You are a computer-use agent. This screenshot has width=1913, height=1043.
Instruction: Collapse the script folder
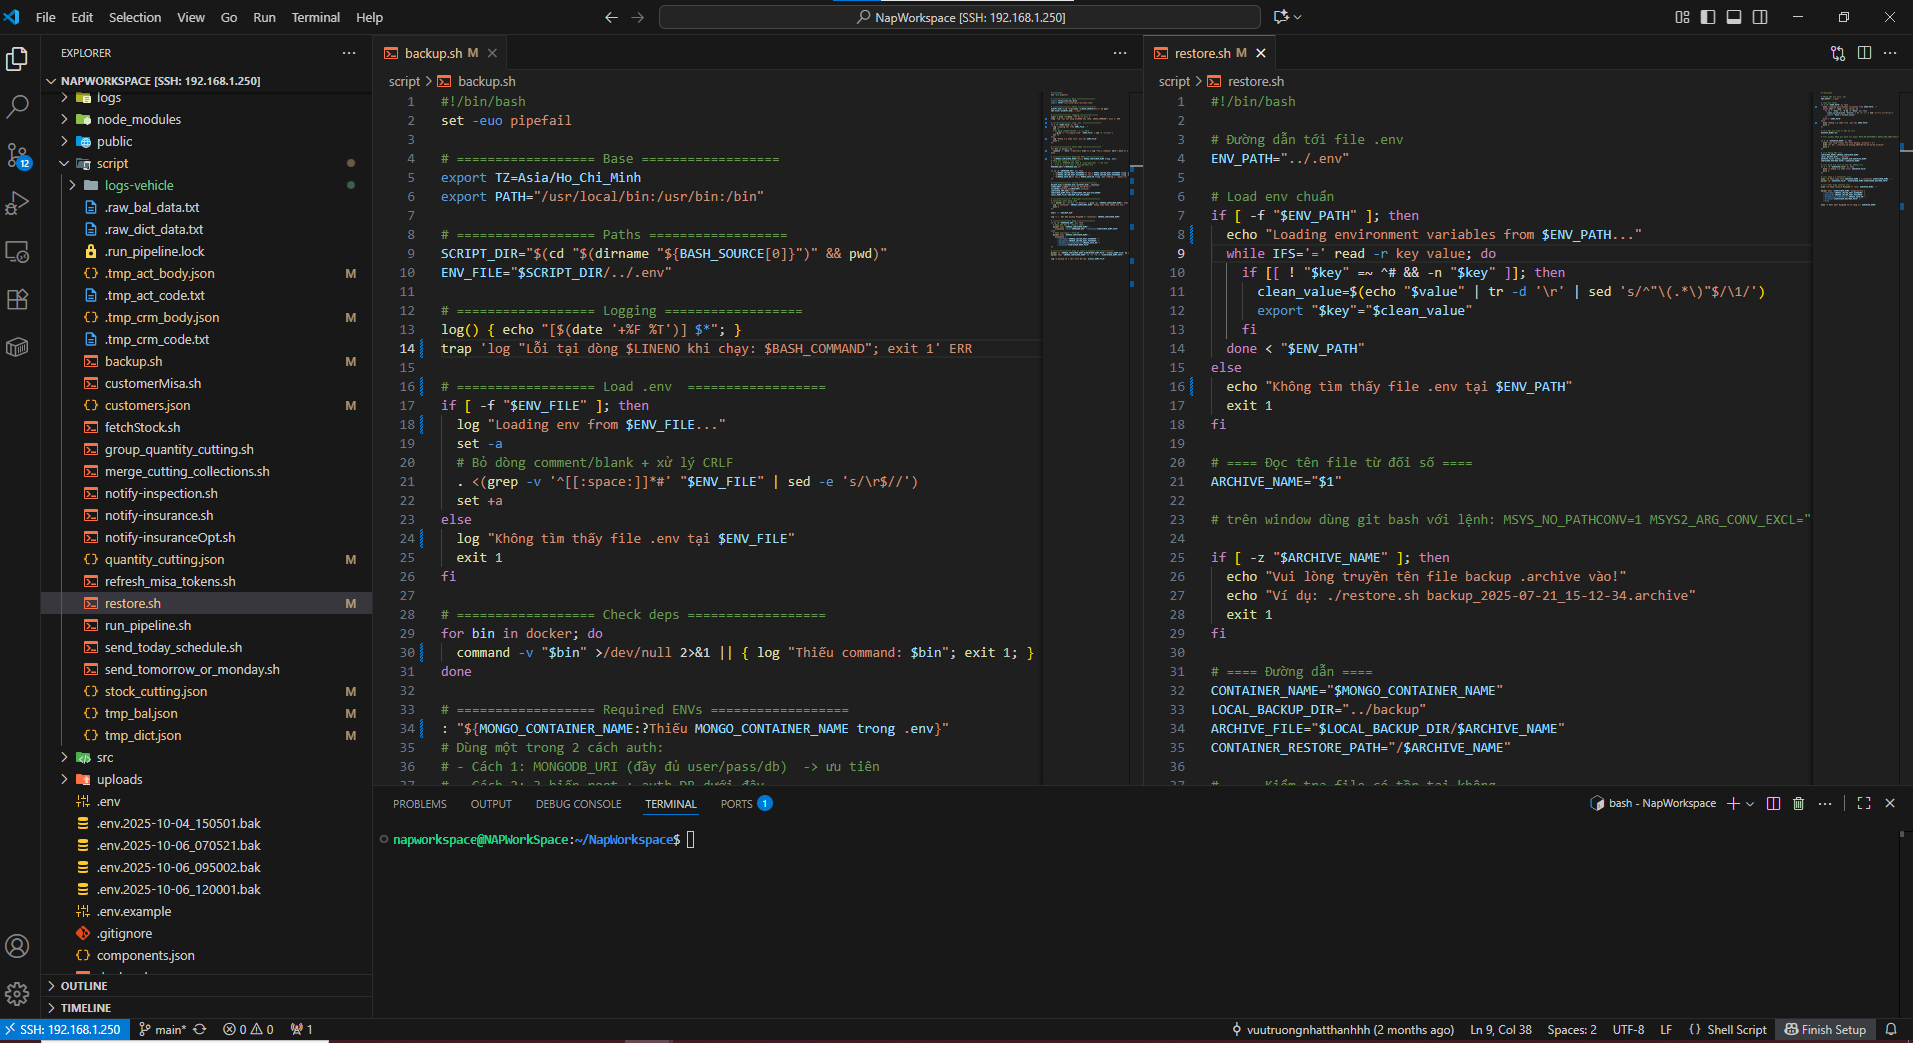click(x=112, y=164)
